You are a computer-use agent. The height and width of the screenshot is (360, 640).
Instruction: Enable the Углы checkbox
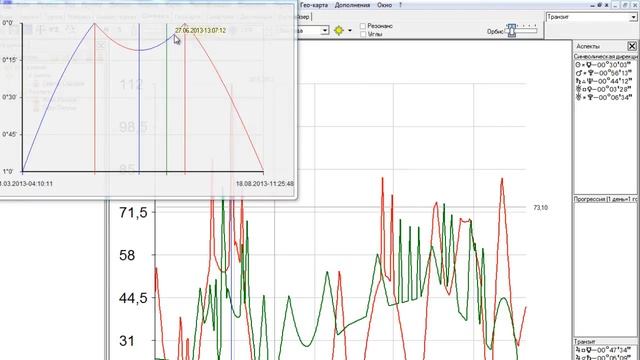coord(363,34)
